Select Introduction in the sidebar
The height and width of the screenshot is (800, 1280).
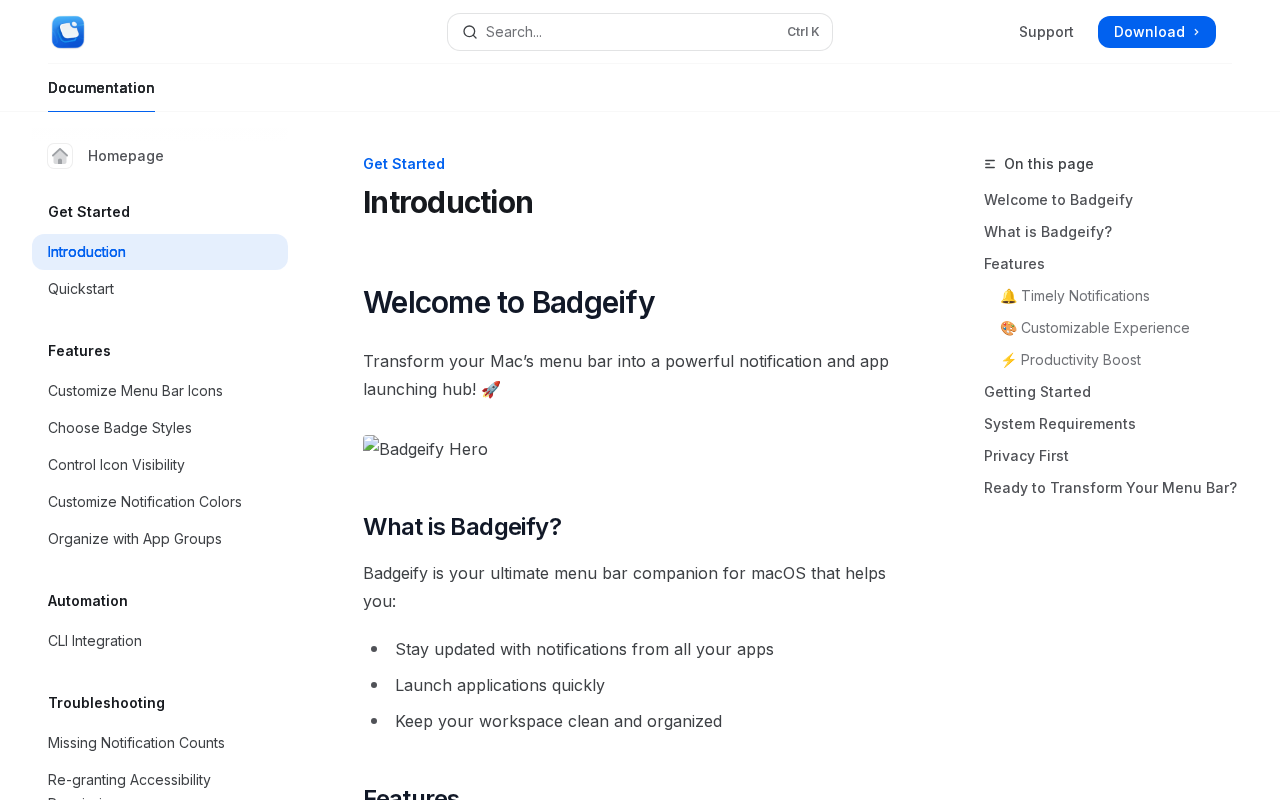tap(87, 252)
